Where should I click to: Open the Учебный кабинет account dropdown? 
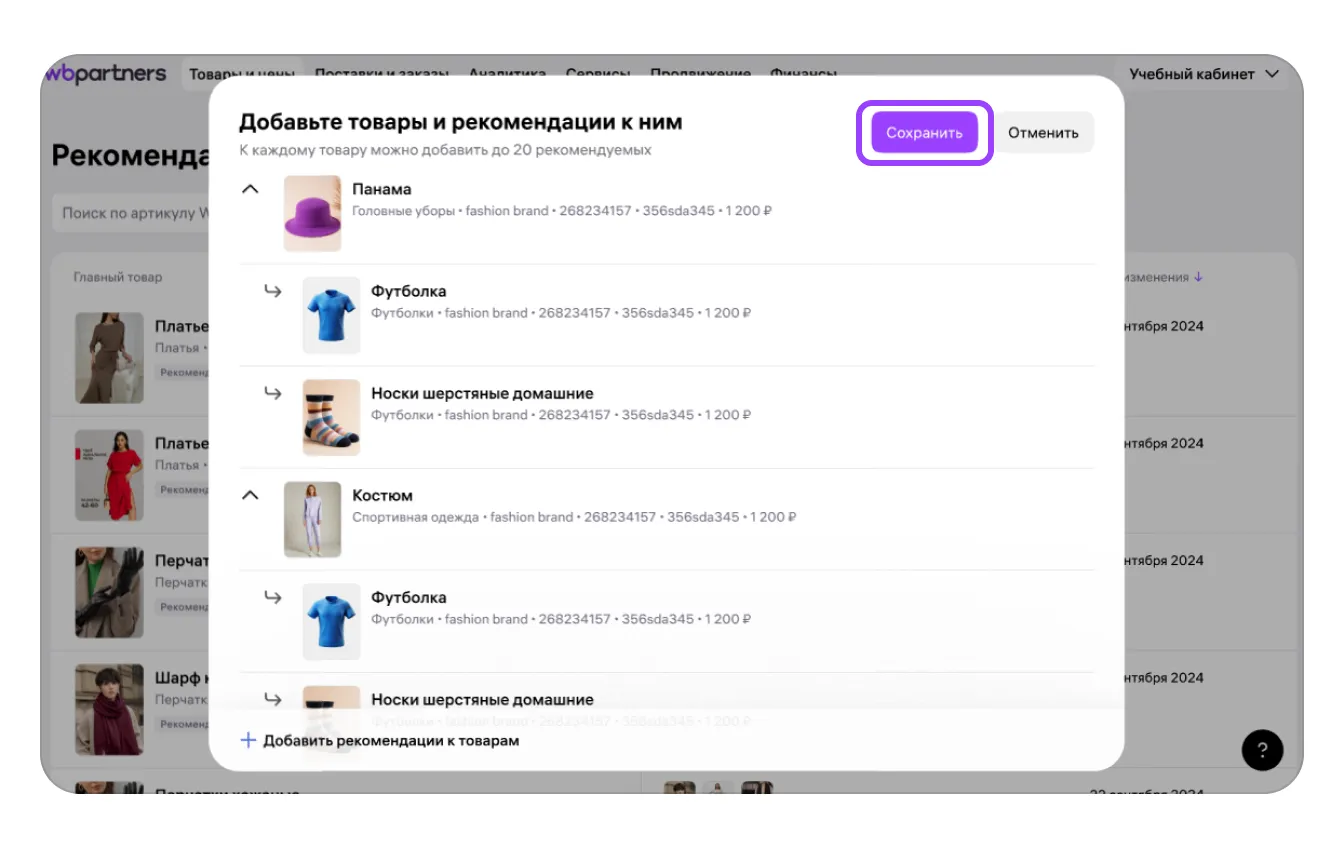[1203, 74]
